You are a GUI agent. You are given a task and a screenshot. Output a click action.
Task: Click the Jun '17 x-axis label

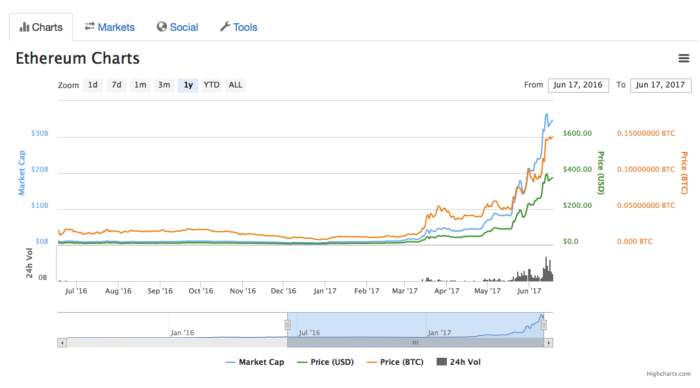click(x=529, y=291)
